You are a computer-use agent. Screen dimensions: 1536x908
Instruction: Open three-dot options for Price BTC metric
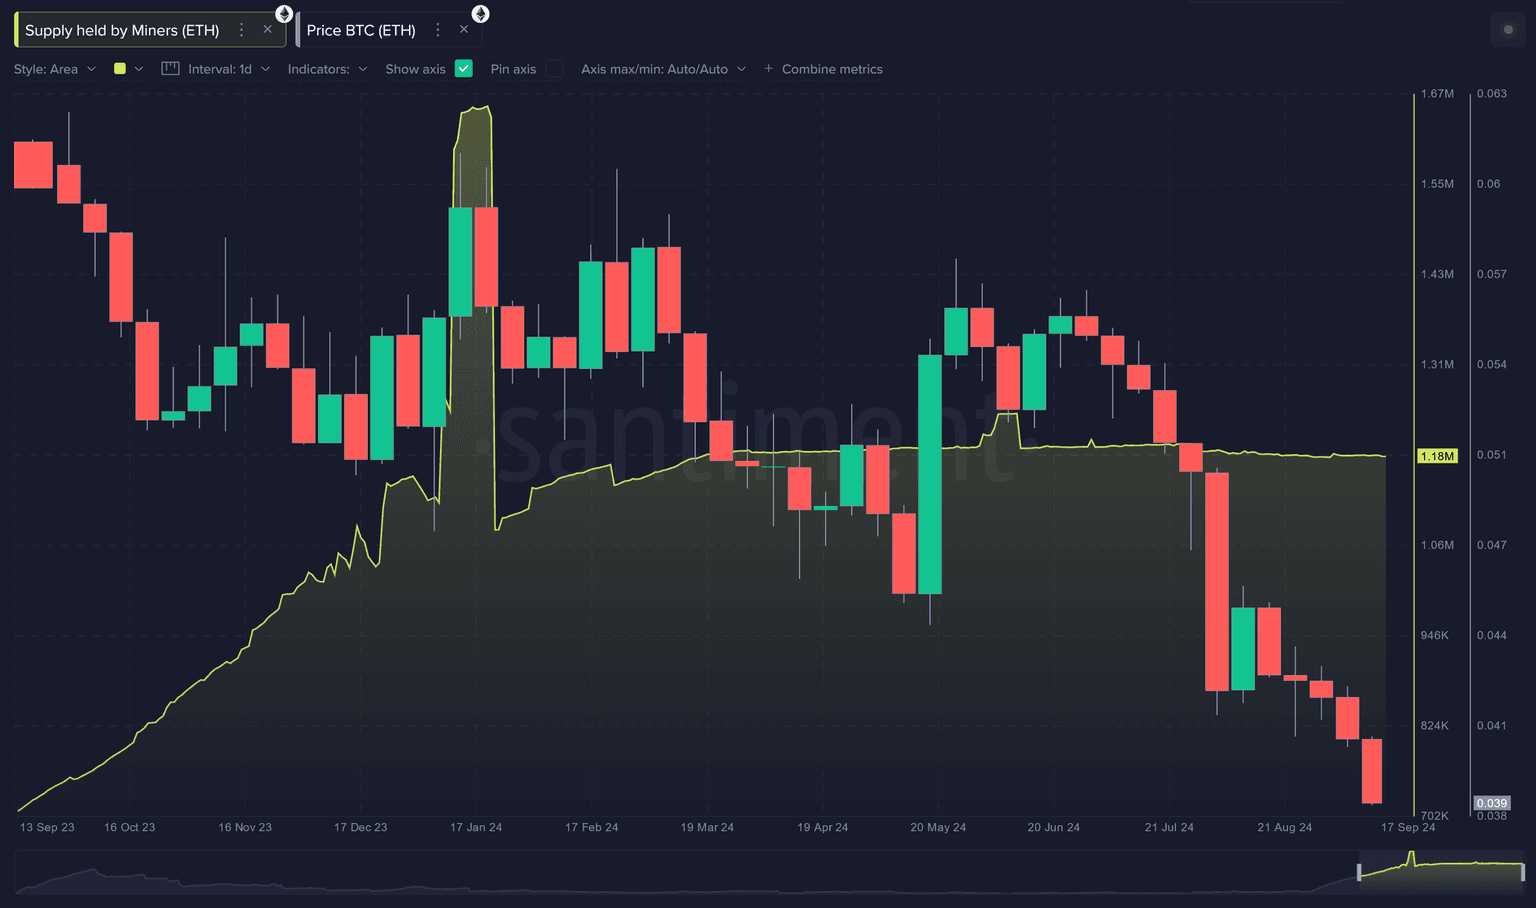pos(437,30)
